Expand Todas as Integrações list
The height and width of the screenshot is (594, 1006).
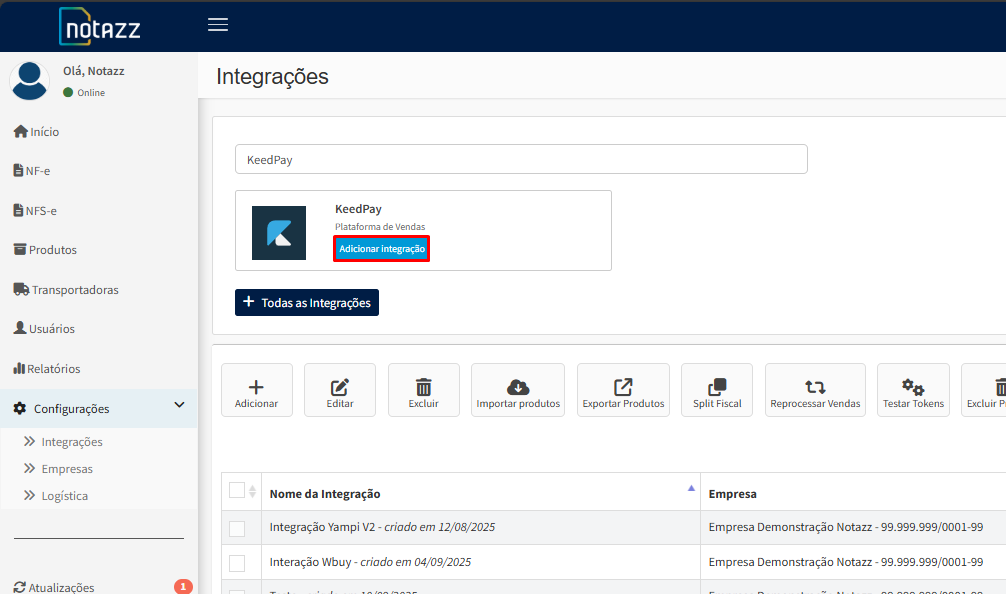click(307, 303)
